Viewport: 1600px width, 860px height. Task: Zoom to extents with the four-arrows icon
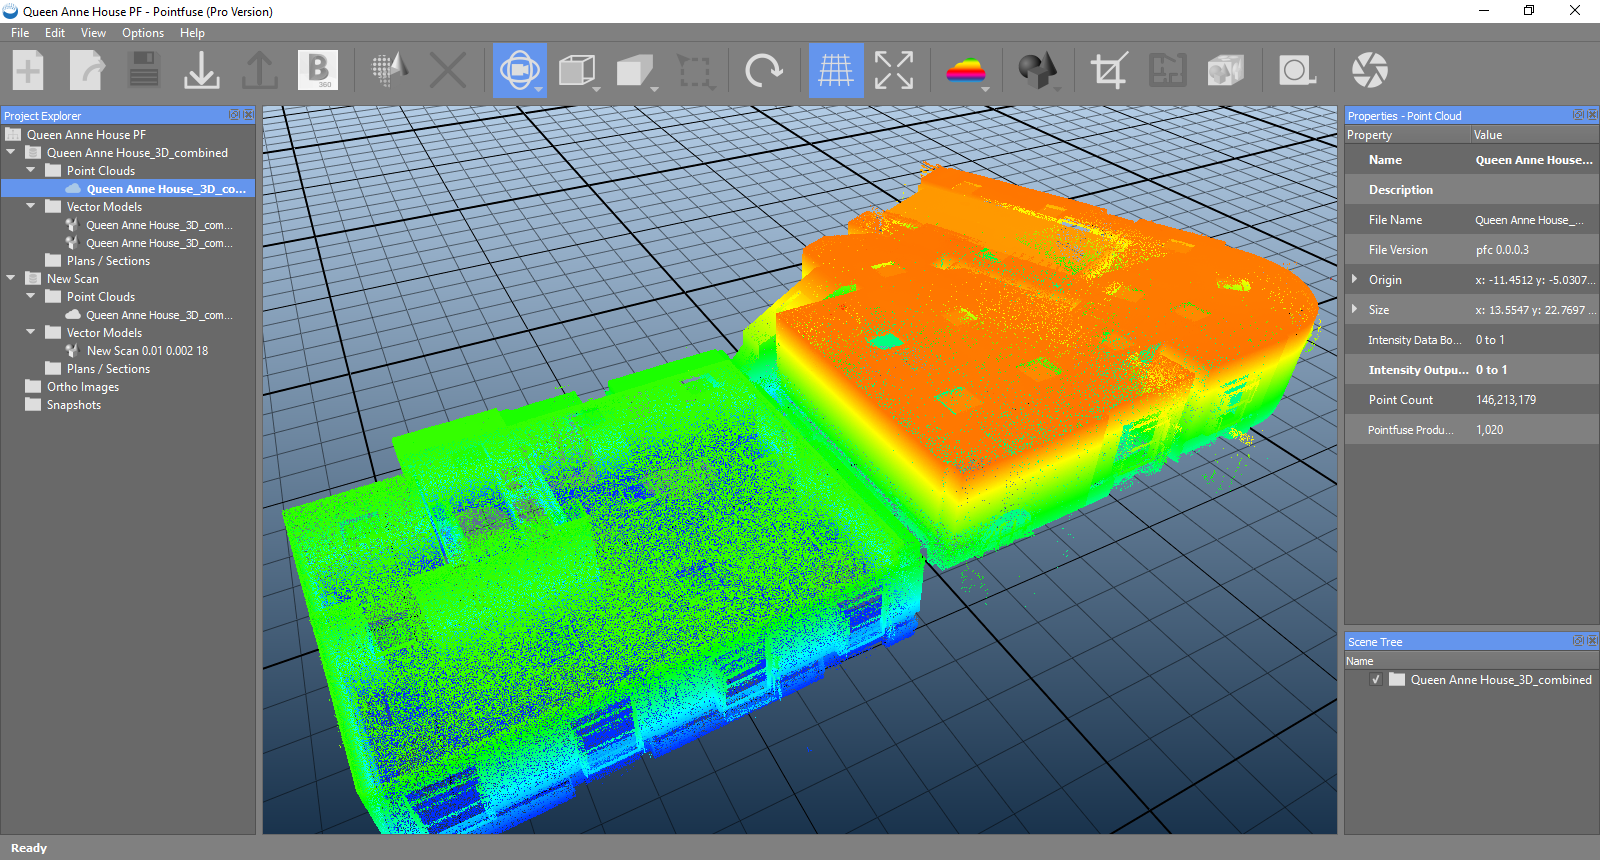pyautogui.click(x=894, y=70)
